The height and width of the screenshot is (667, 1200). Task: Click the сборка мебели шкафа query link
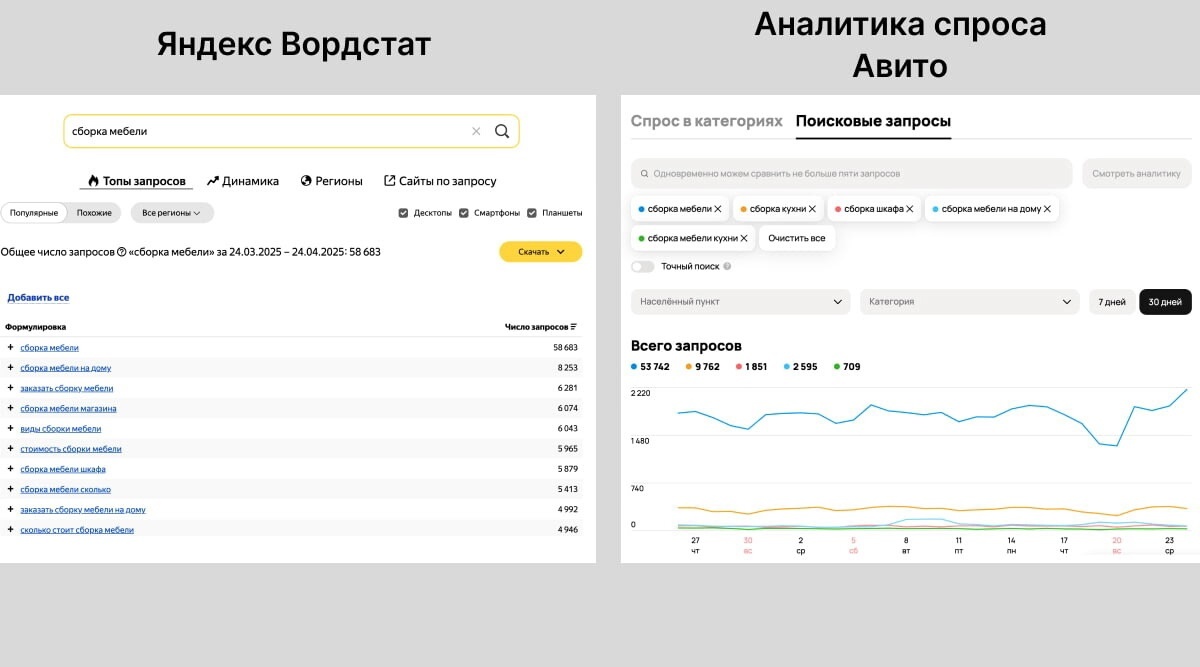[63, 469]
